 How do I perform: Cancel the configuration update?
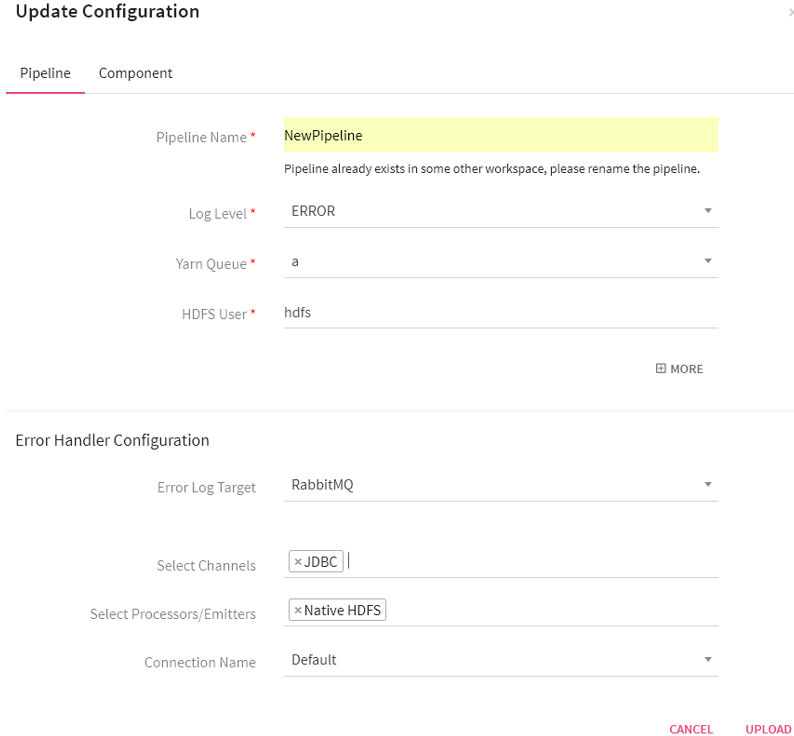click(x=691, y=729)
